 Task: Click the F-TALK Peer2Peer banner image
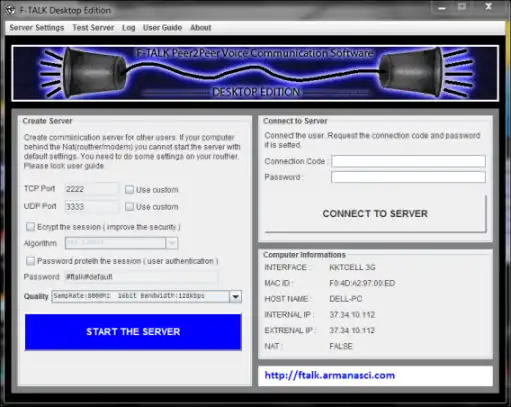pos(255,73)
